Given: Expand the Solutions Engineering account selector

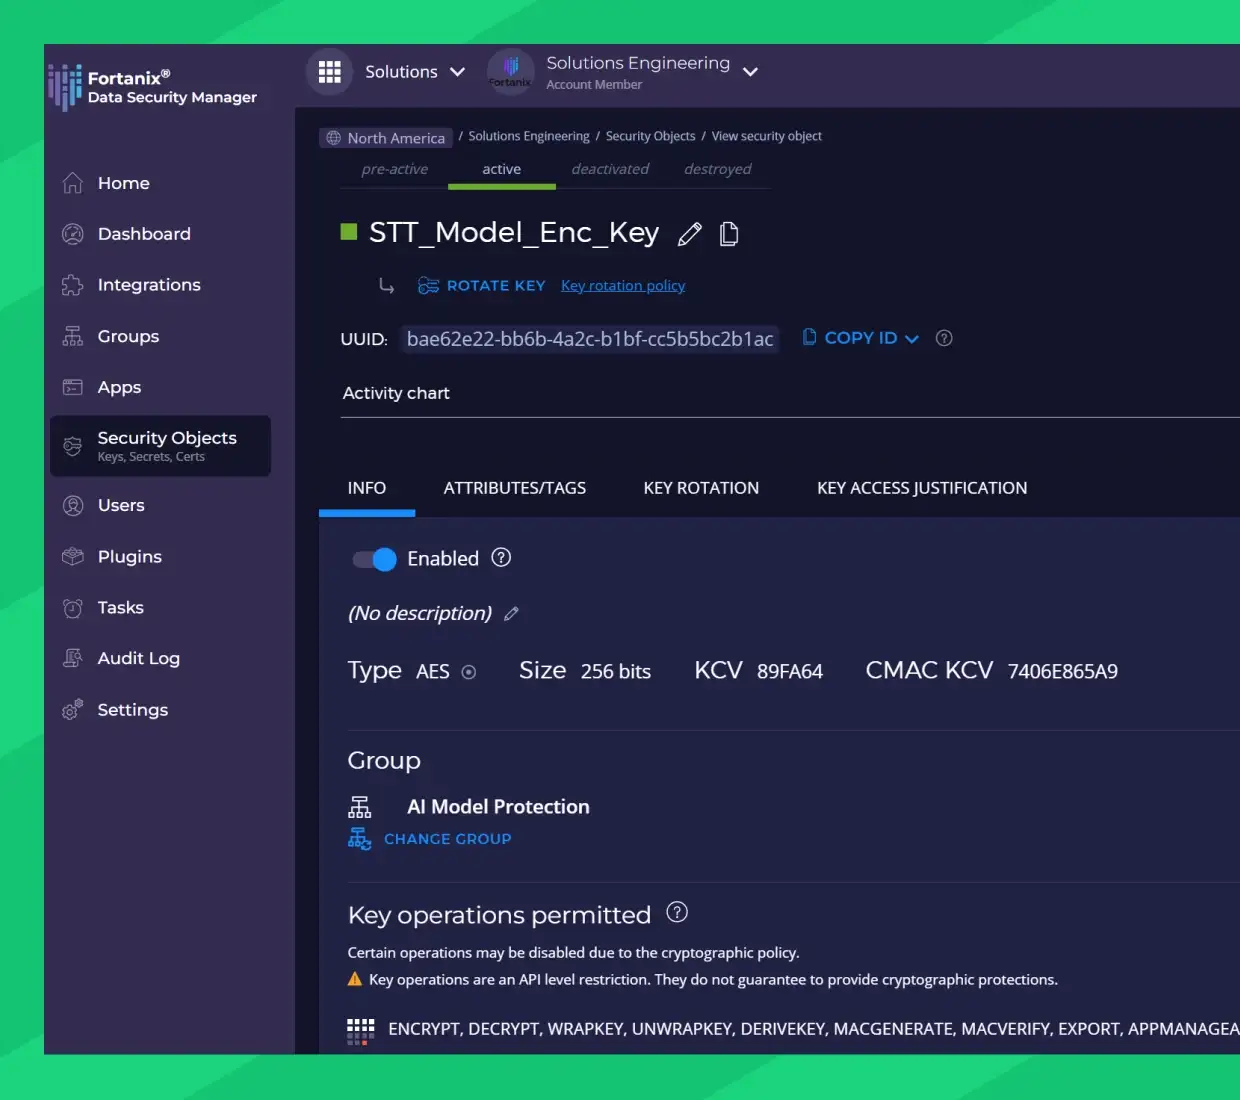Looking at the screenshot, I should (x=750, y=72).
